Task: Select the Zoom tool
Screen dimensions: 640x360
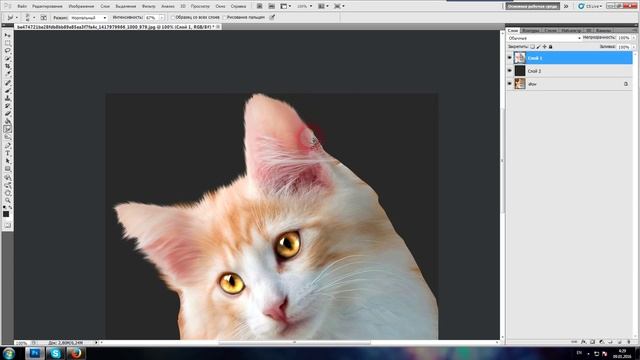Action: point(7,199)
